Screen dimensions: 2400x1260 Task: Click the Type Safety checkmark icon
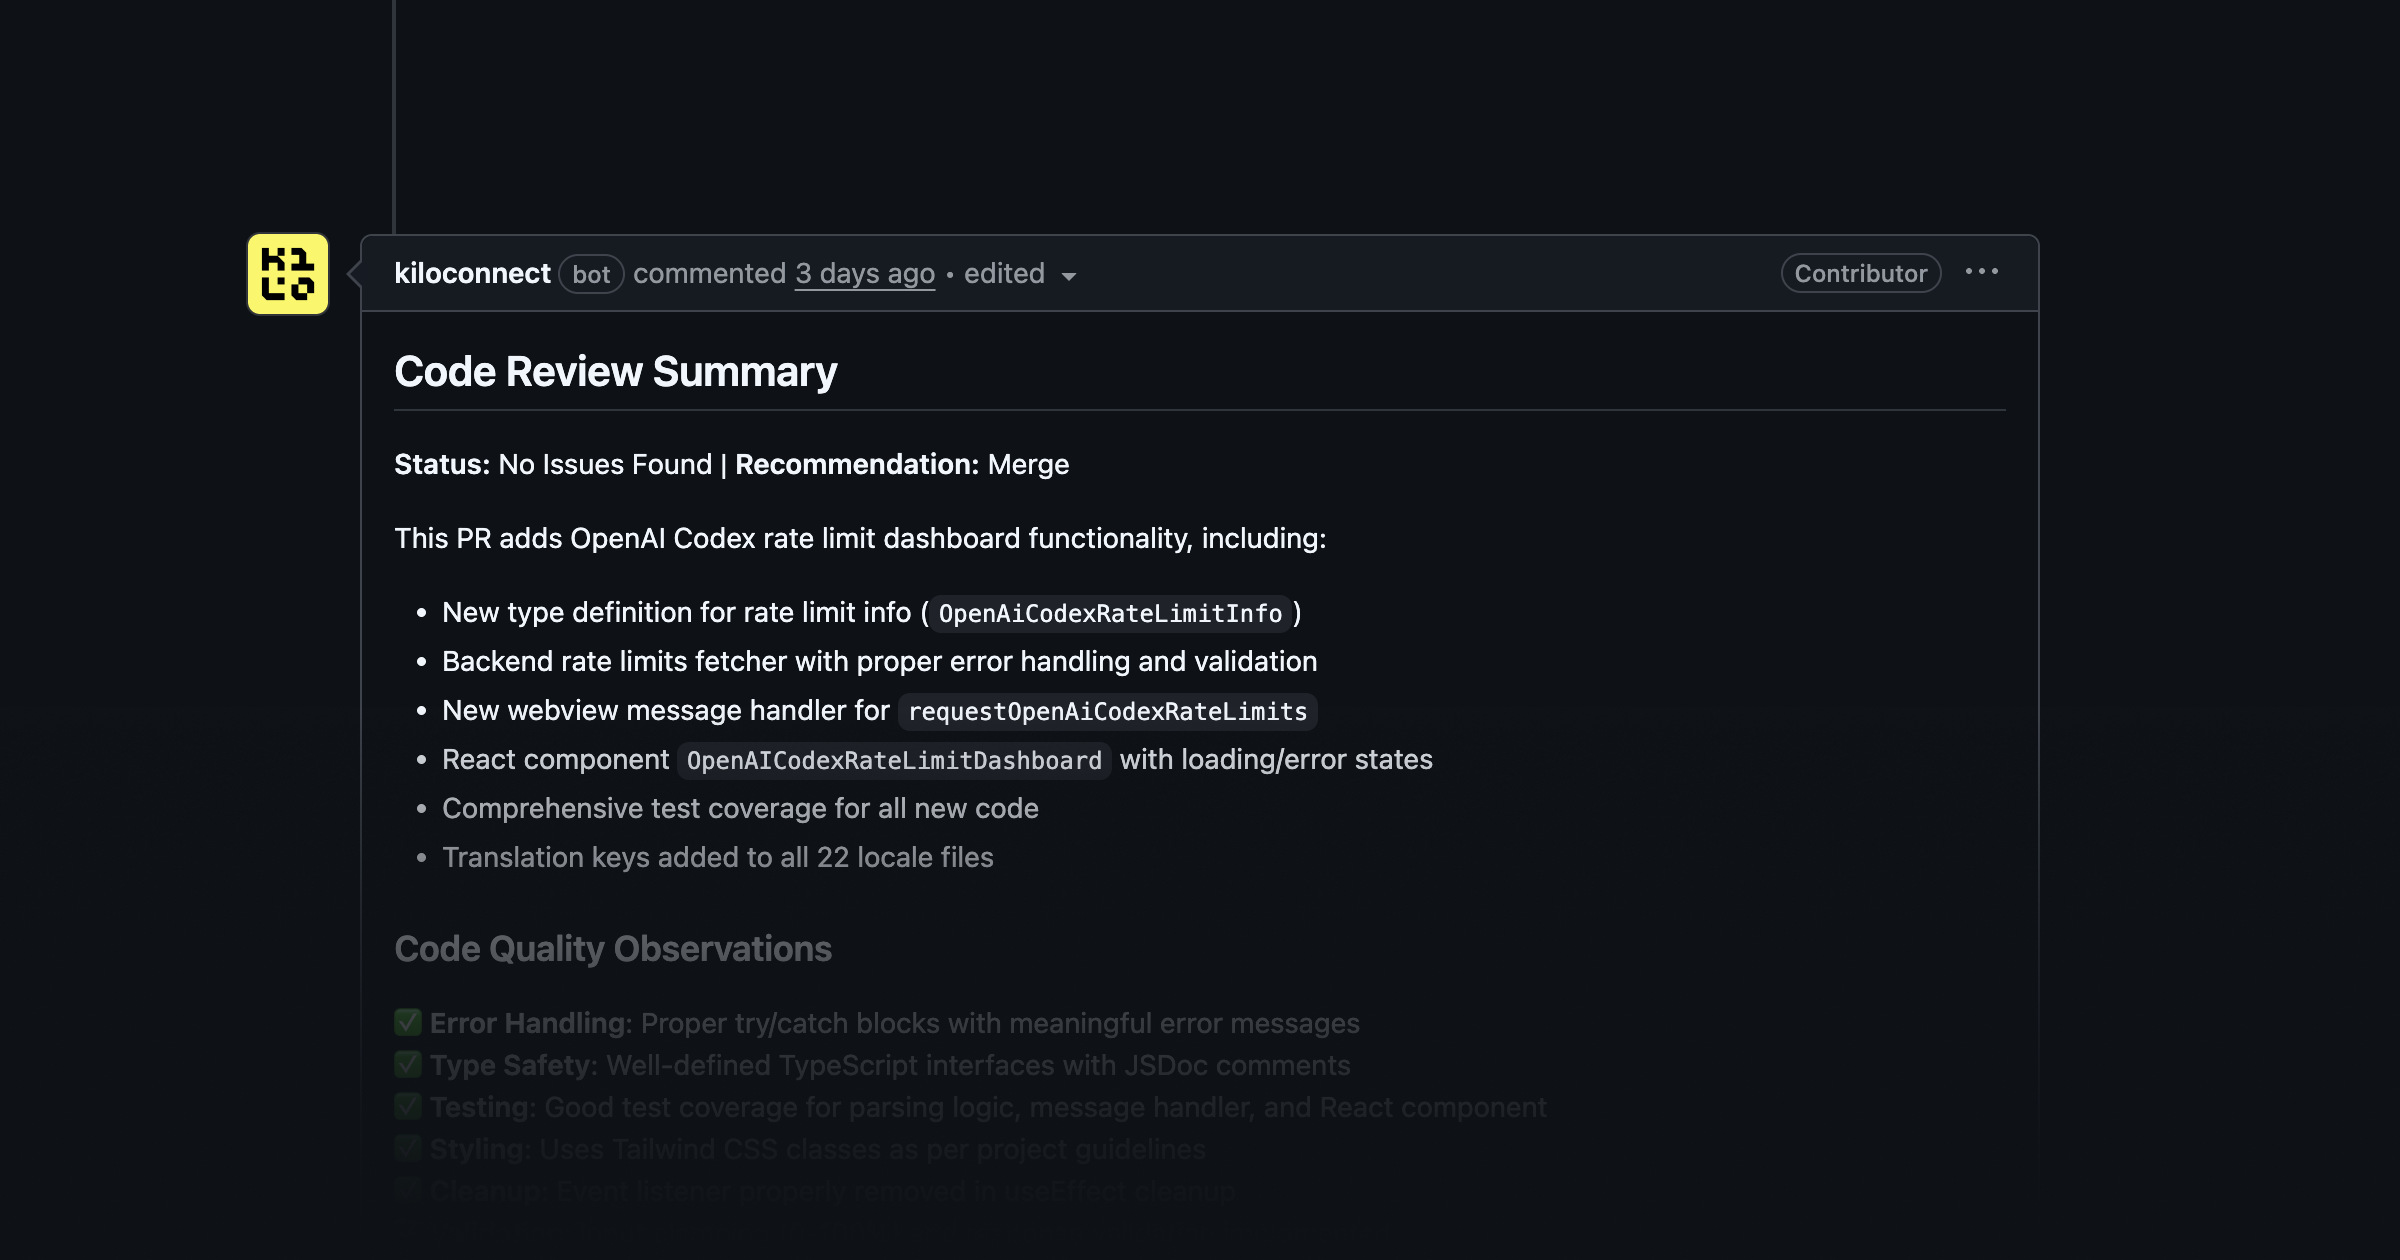click(407, 1064)
